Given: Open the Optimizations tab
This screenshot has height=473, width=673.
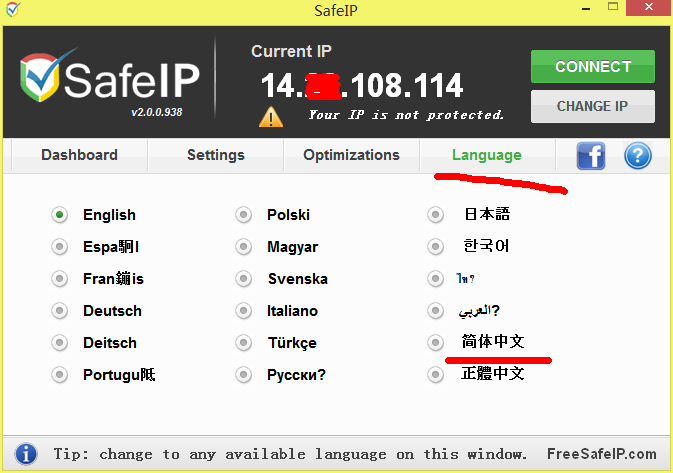Looking at the screenshot, I should [x=351, y=155].
